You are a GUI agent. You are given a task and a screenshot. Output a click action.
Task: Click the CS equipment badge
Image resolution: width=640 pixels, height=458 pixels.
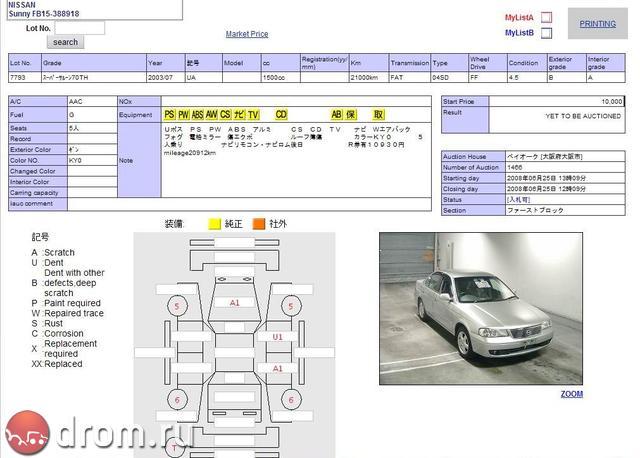225,115
